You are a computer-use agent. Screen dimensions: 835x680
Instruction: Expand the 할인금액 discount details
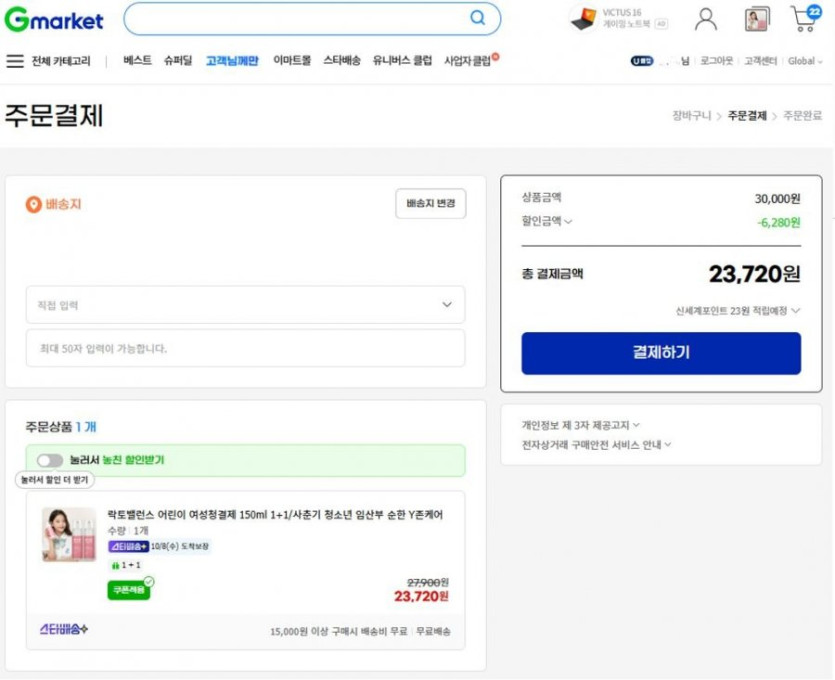point(547,222)
